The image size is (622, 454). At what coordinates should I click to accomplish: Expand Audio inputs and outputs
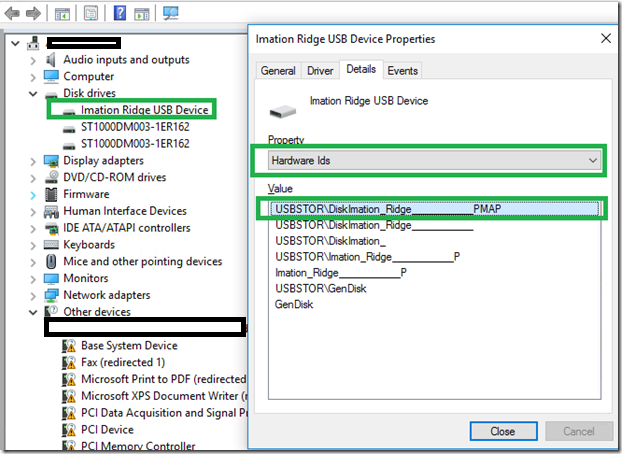(33, 60)
